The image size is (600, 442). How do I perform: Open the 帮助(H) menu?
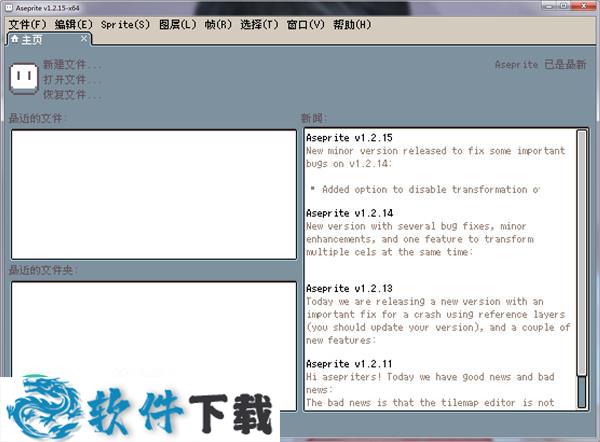352,25
